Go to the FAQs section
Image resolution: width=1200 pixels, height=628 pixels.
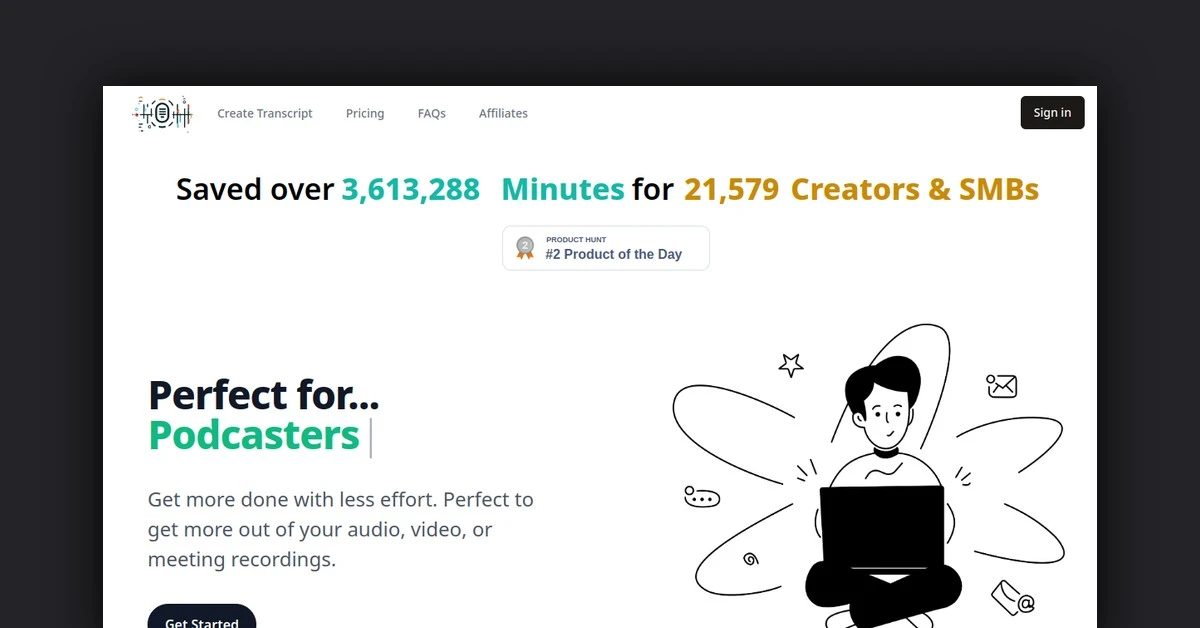(432, 113)
